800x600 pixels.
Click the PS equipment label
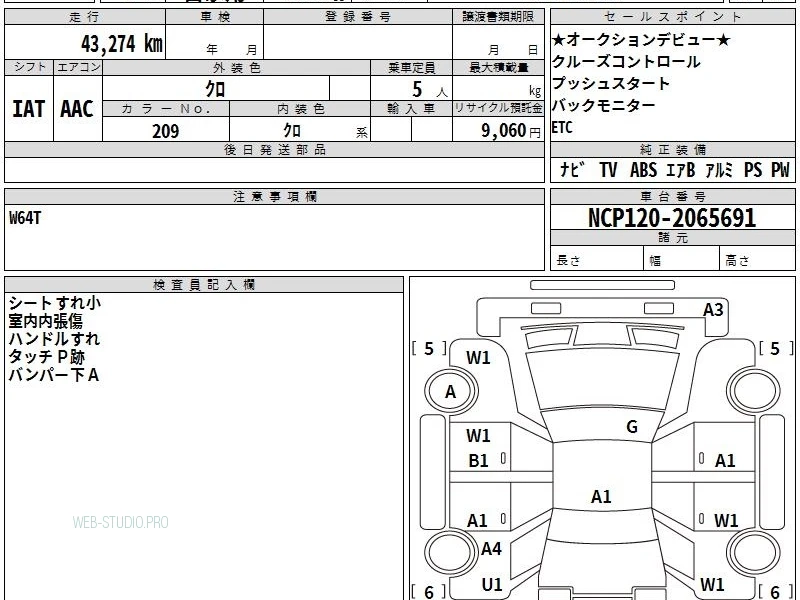[753, 170]
